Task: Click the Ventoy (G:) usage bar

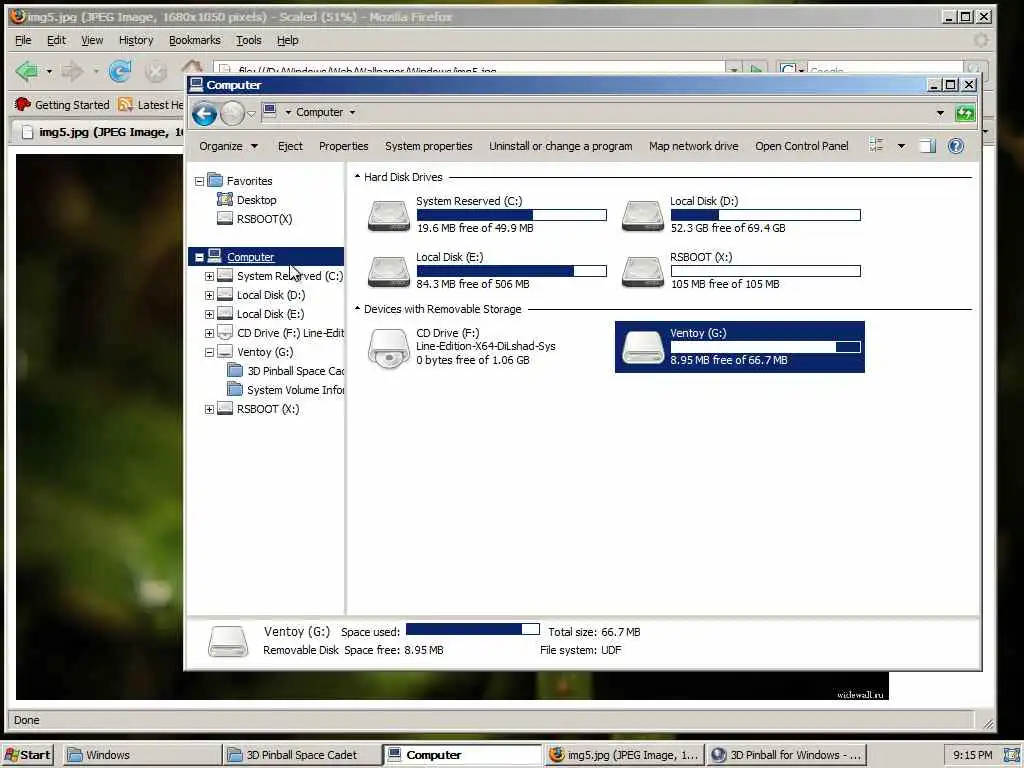Action: [765, 347]
